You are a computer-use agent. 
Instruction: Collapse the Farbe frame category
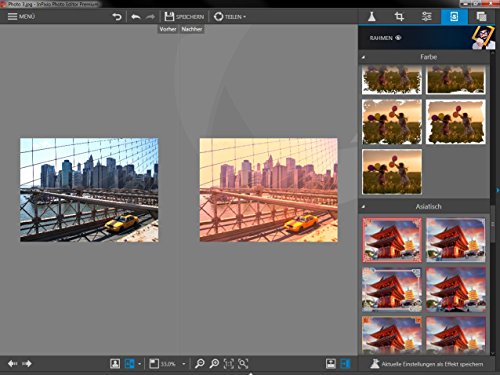click(x=364, y=57)
